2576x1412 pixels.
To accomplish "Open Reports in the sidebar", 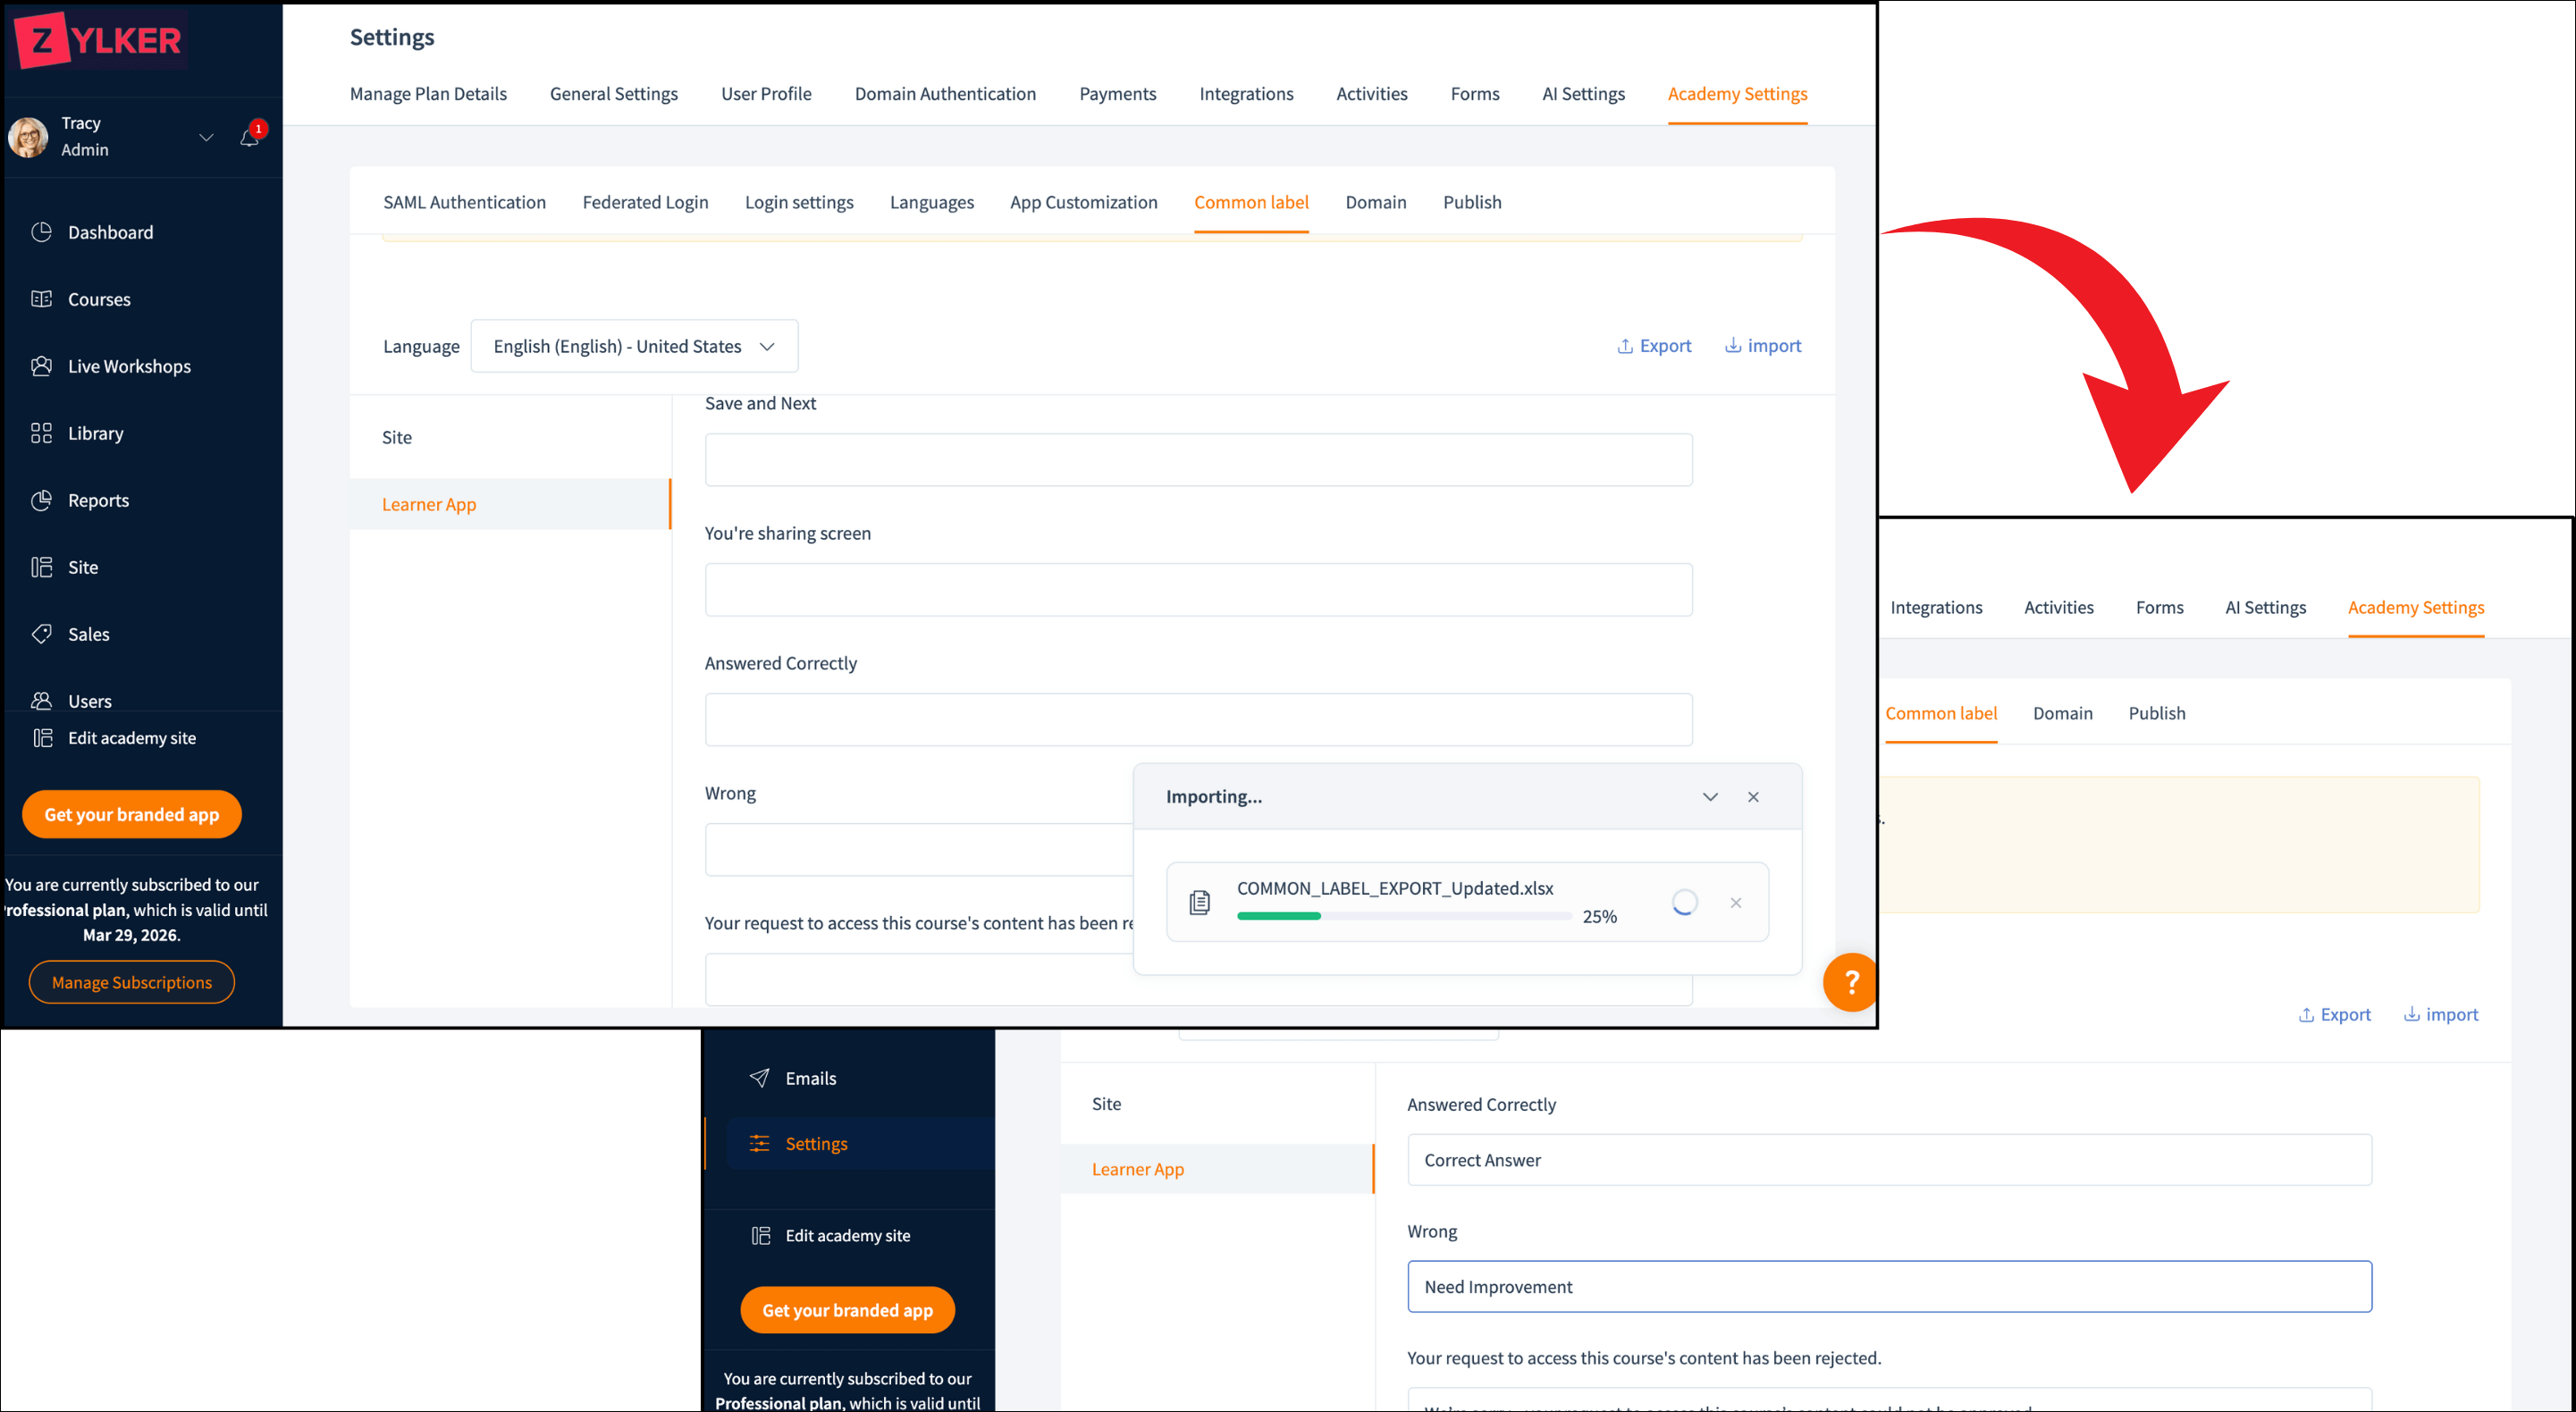I will pyautogui.click(x=98, y=500).
